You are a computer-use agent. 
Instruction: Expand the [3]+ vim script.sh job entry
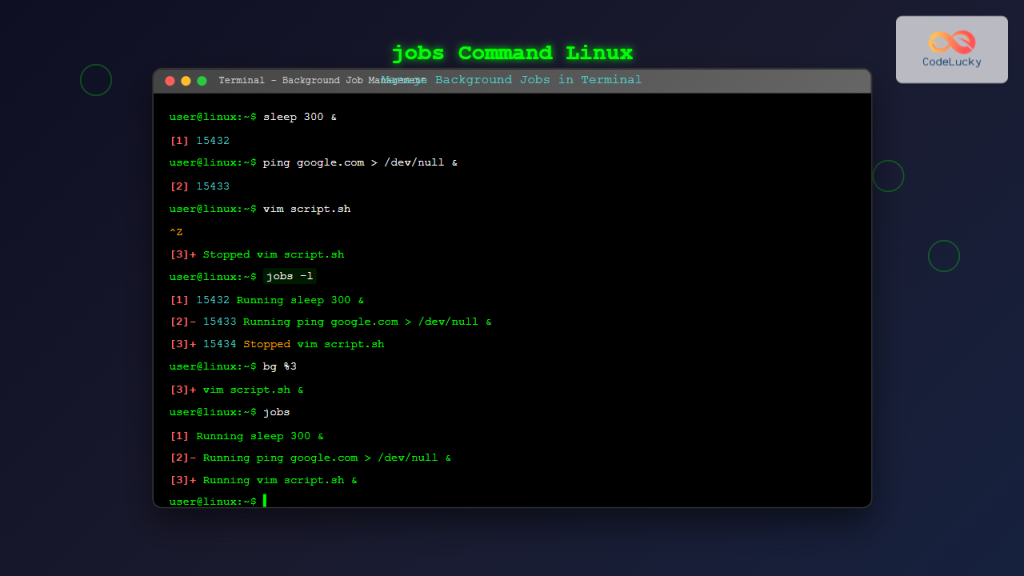pos(235,389)
